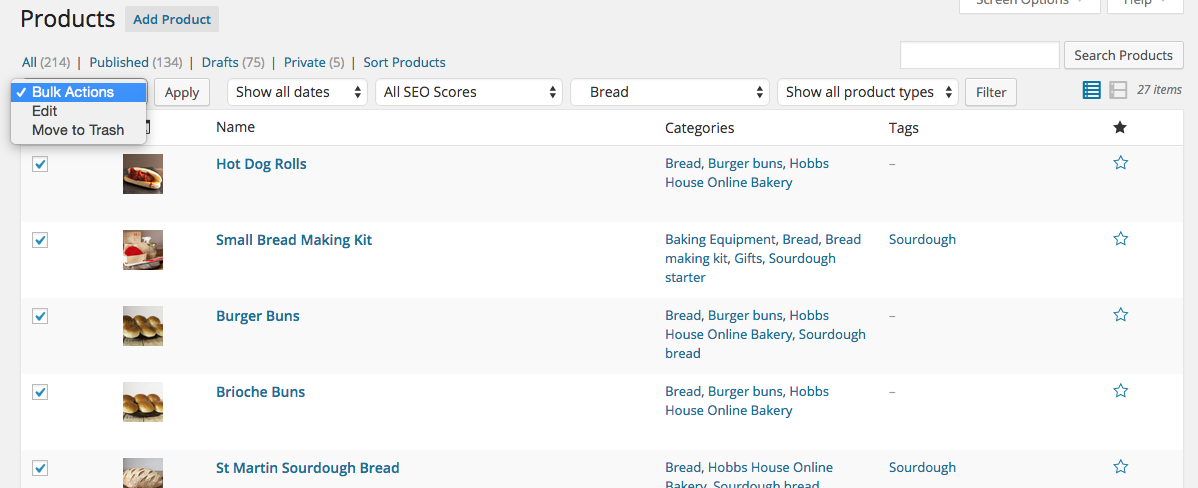
Task: Toggle featured star for Small Bread Making Kit
Action: pos(1120,239)
